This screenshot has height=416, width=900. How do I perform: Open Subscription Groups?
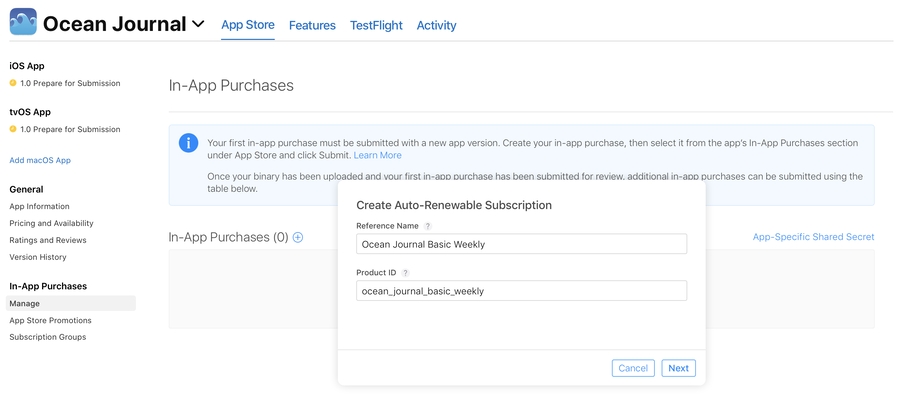pos(48,337)
